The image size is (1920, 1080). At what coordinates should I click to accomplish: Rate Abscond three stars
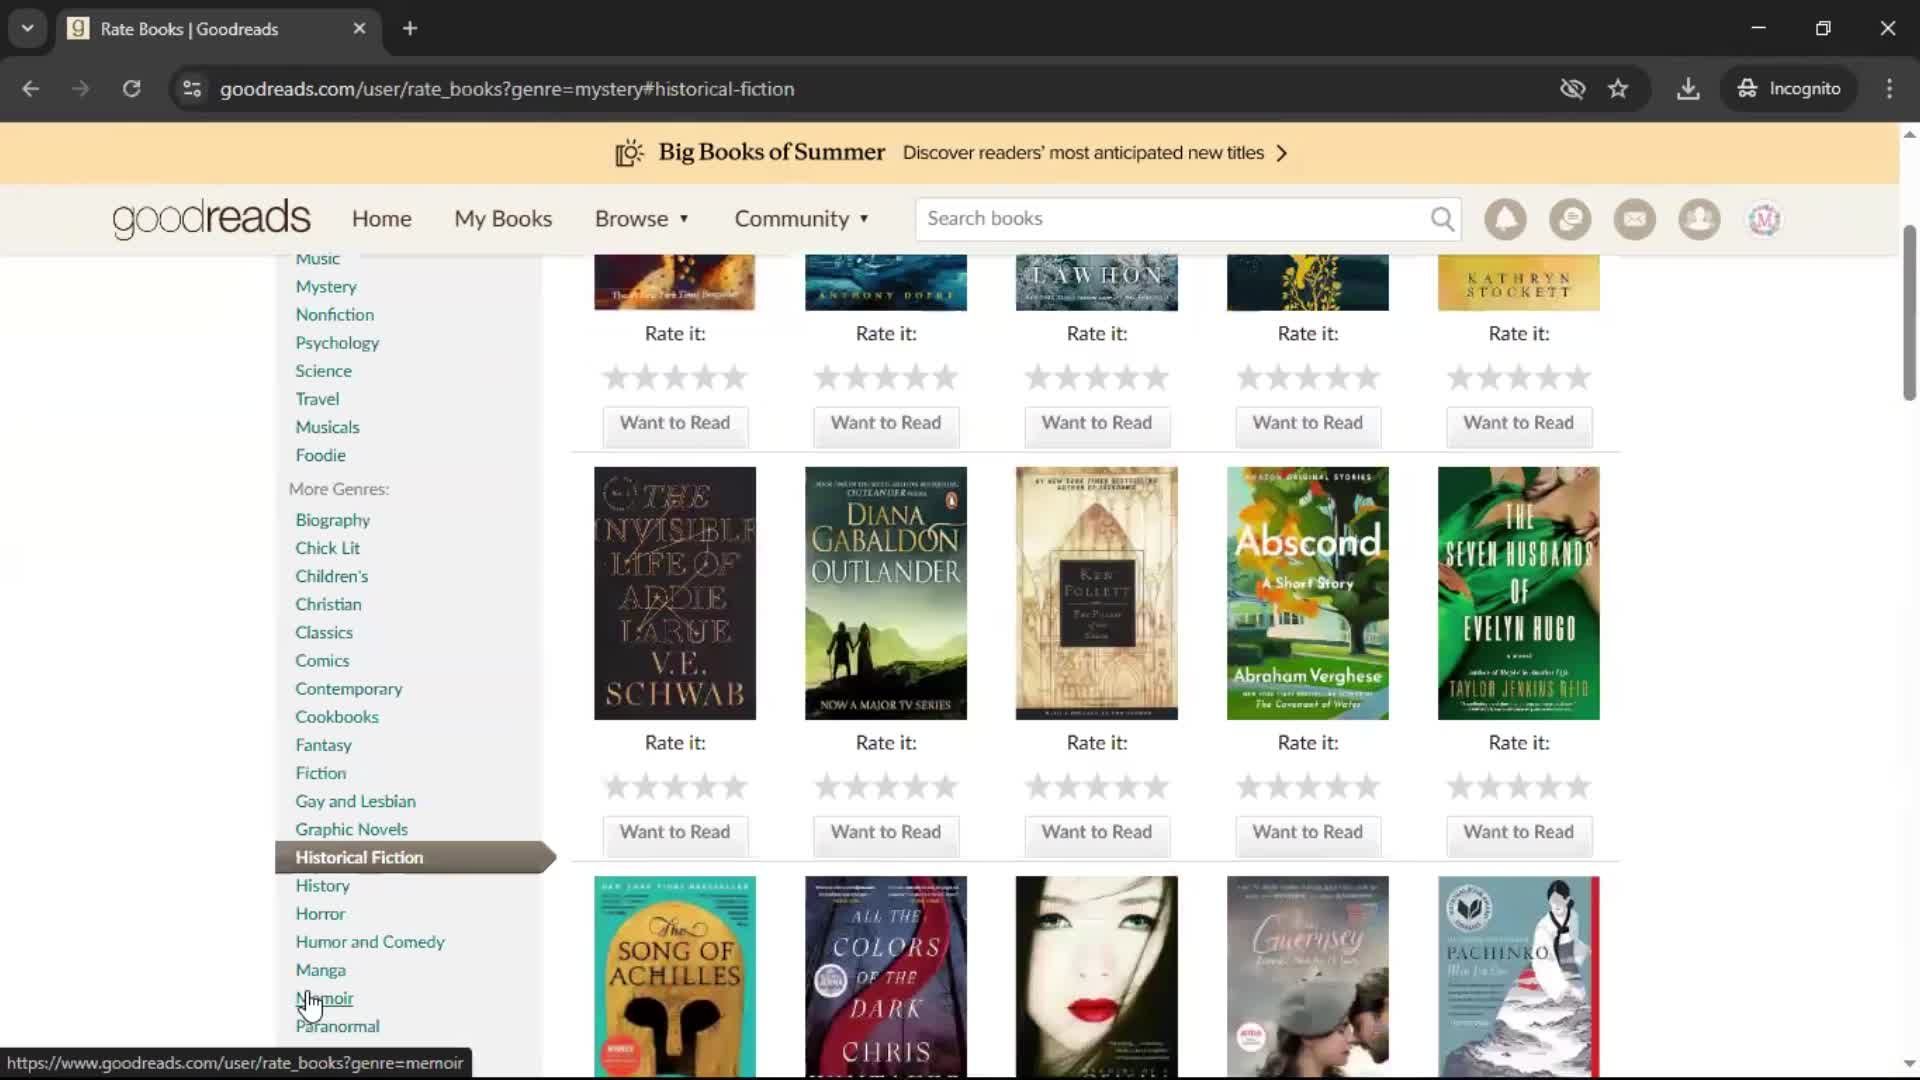[1308, 787]
